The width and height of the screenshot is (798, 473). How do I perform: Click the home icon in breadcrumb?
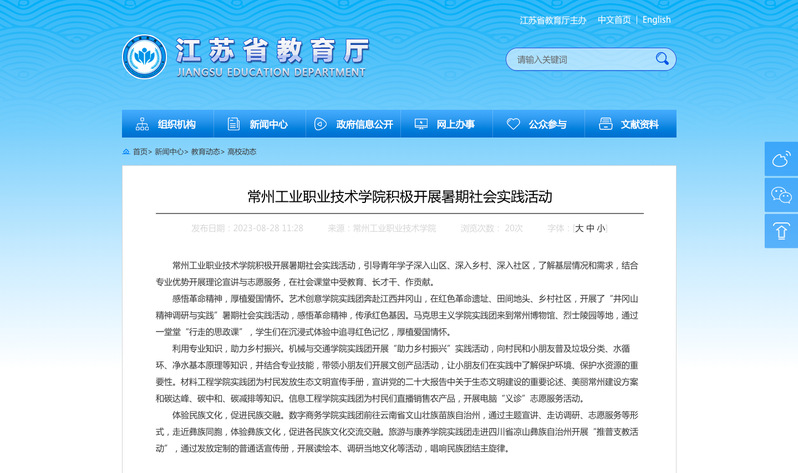[x=126, y=152]
